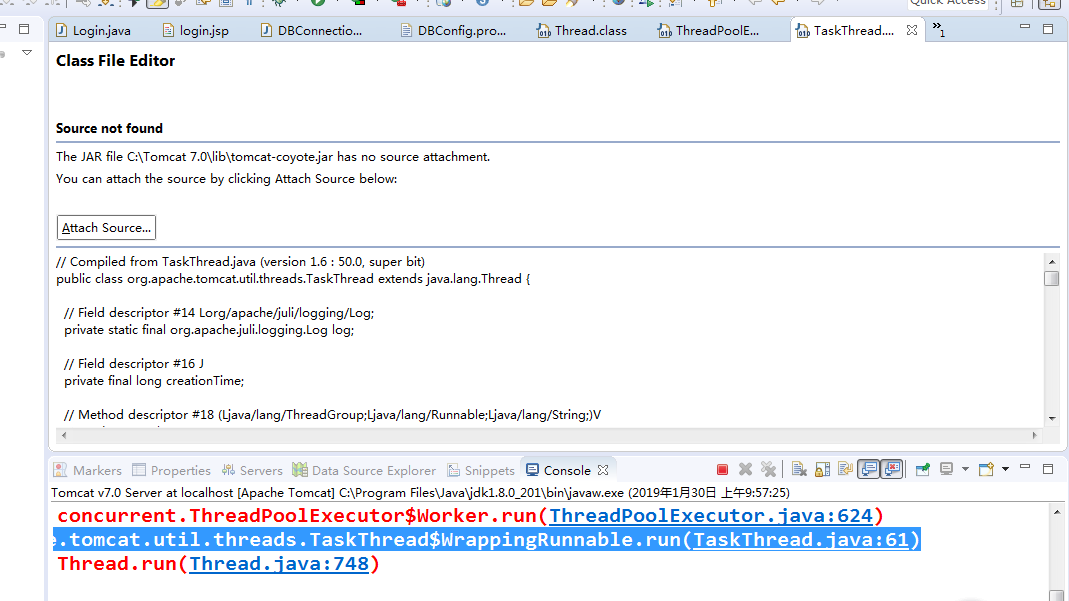
Task: Close the Console view tab
Action: (x=603, y=470)
